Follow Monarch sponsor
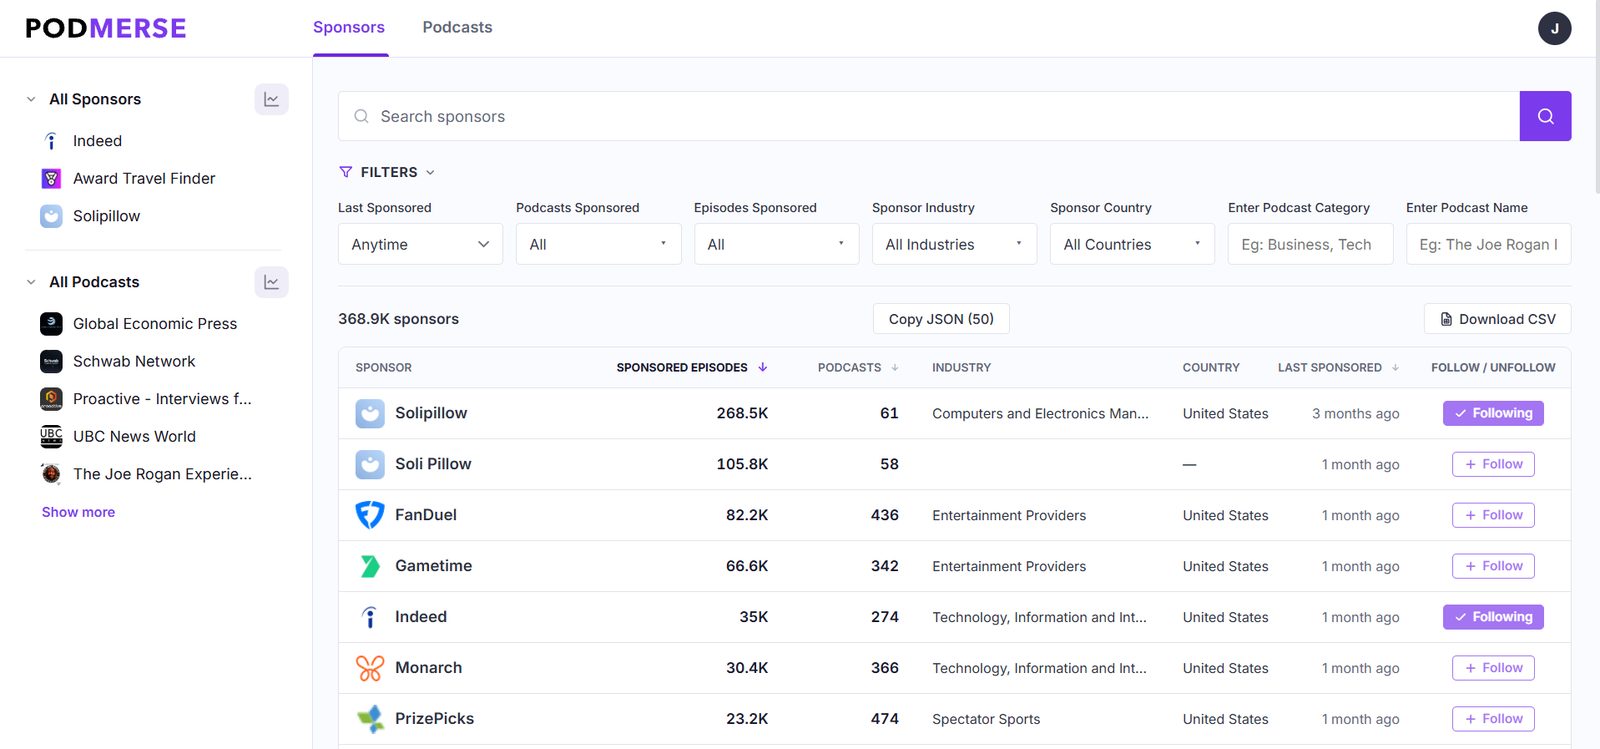1600x749 pixels. point(1493,668)
